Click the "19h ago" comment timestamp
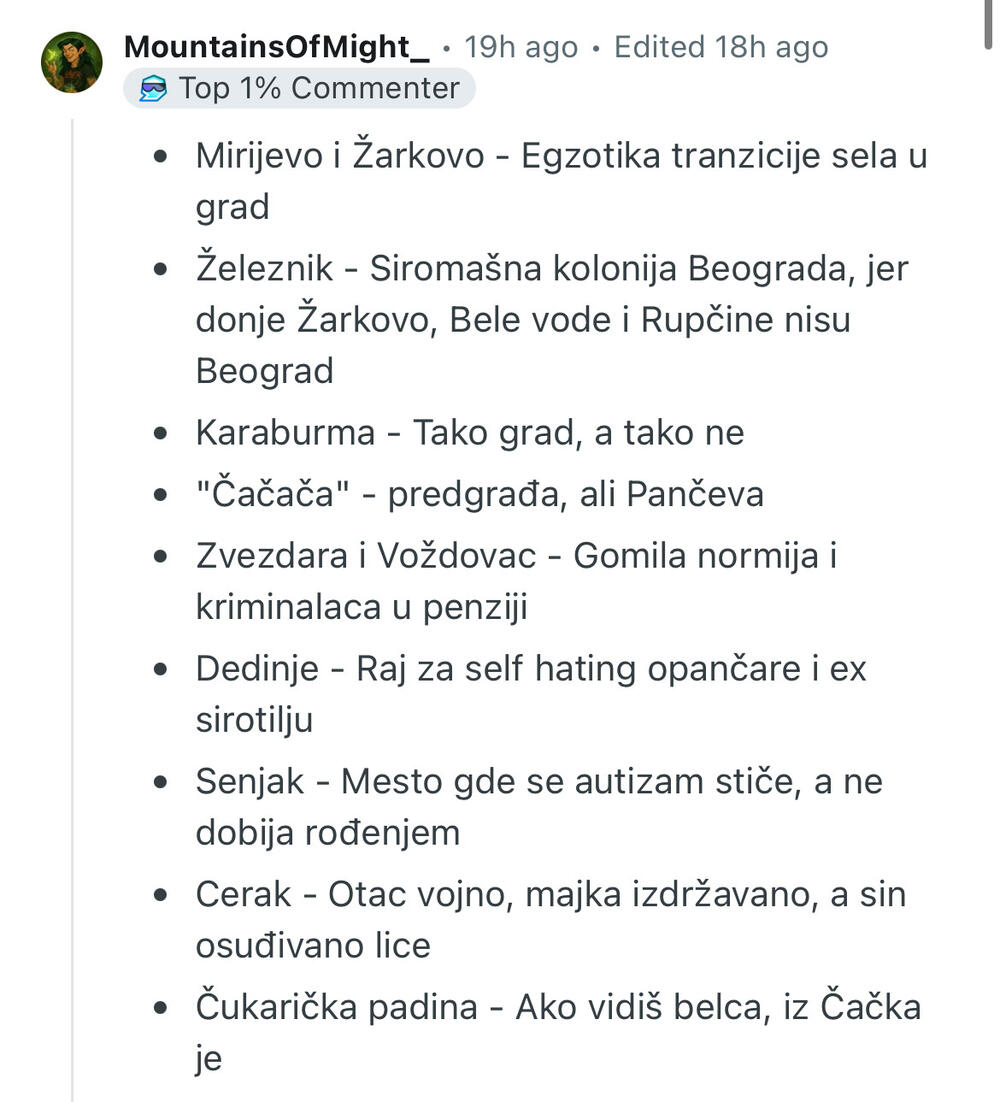This screenshot has width=1000, height=1102. (x=521, y=47)
